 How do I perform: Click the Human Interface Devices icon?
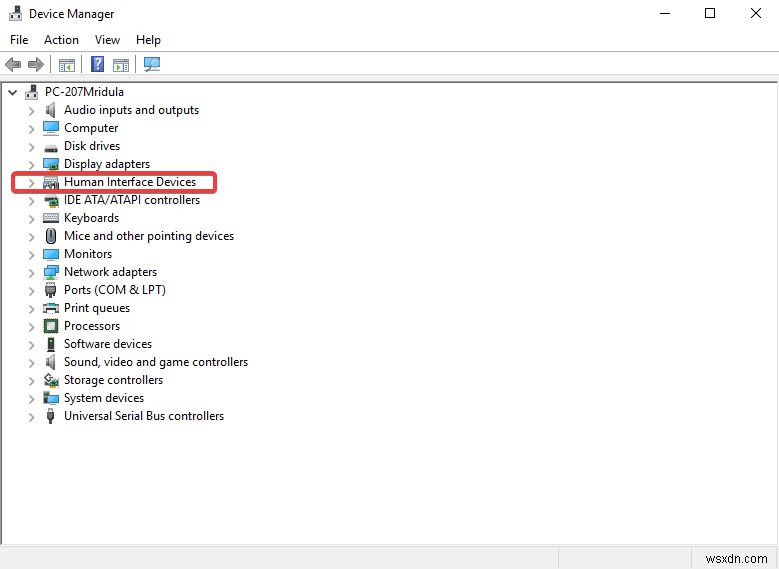point(51,182)
